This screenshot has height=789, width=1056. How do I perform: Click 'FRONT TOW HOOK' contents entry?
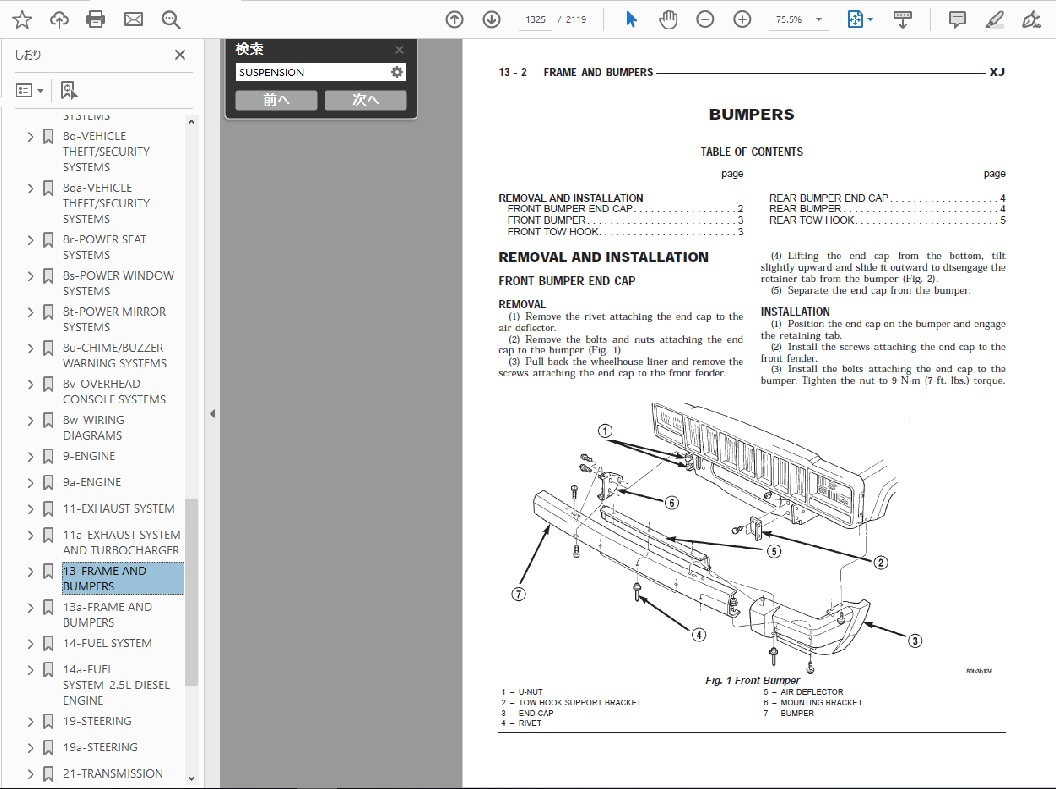tap(626, 232)
